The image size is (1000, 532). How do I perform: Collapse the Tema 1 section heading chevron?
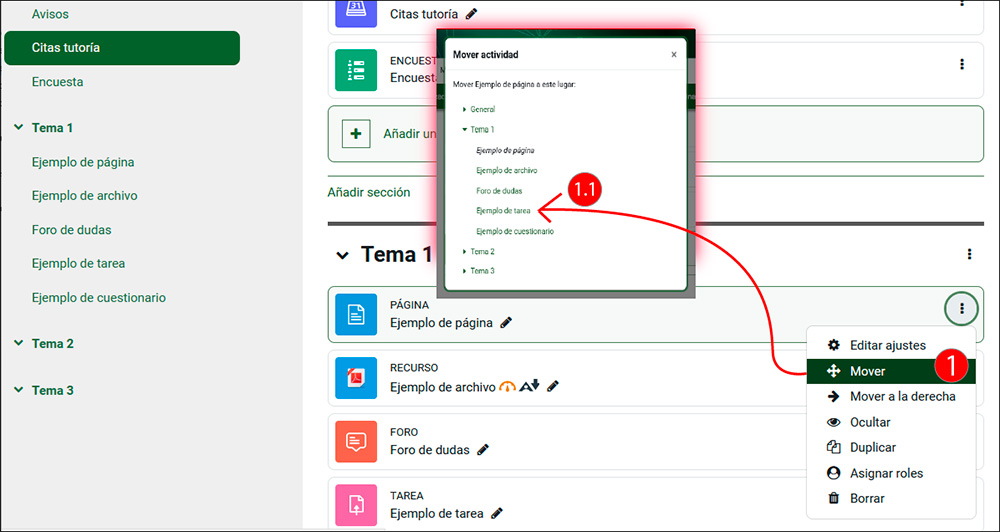(x=342, y=255)
